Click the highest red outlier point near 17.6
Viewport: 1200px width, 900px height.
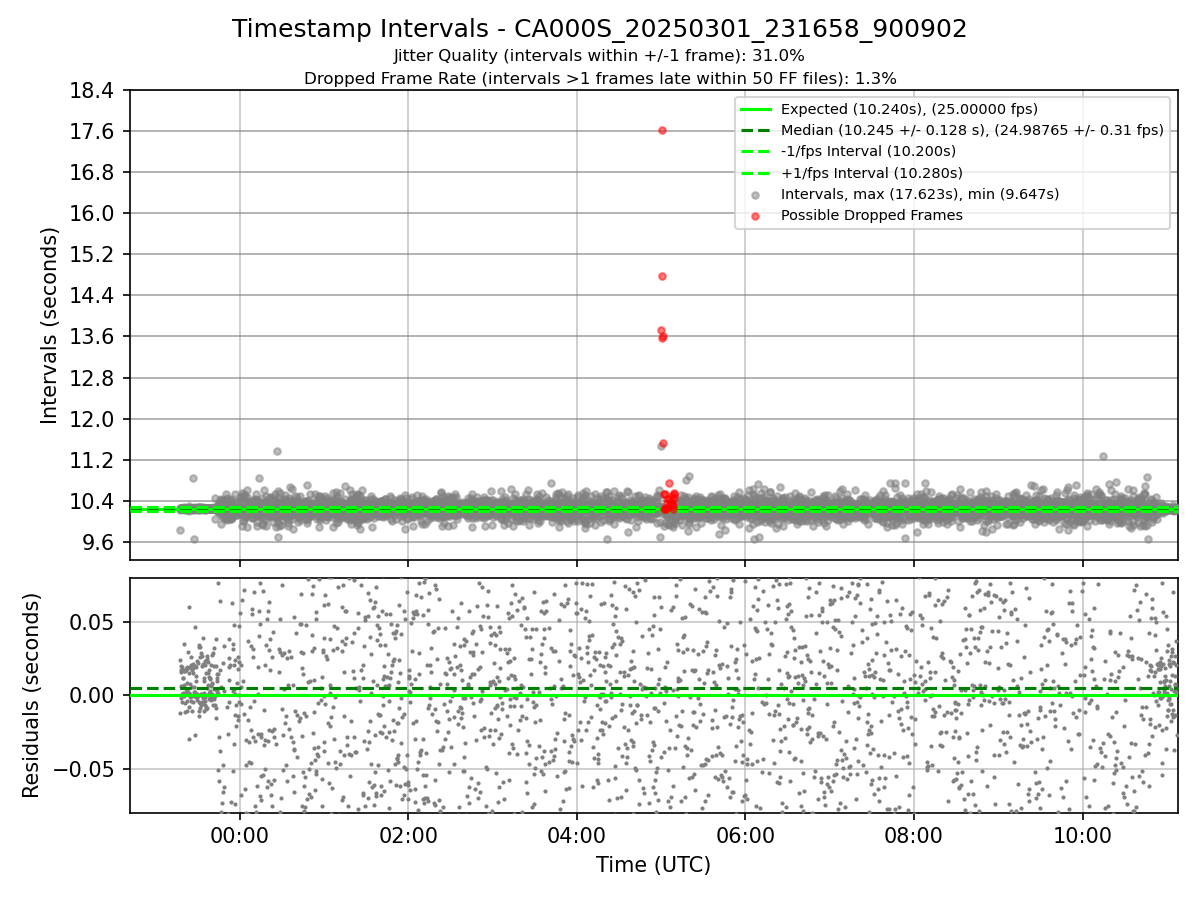point(662,130)
